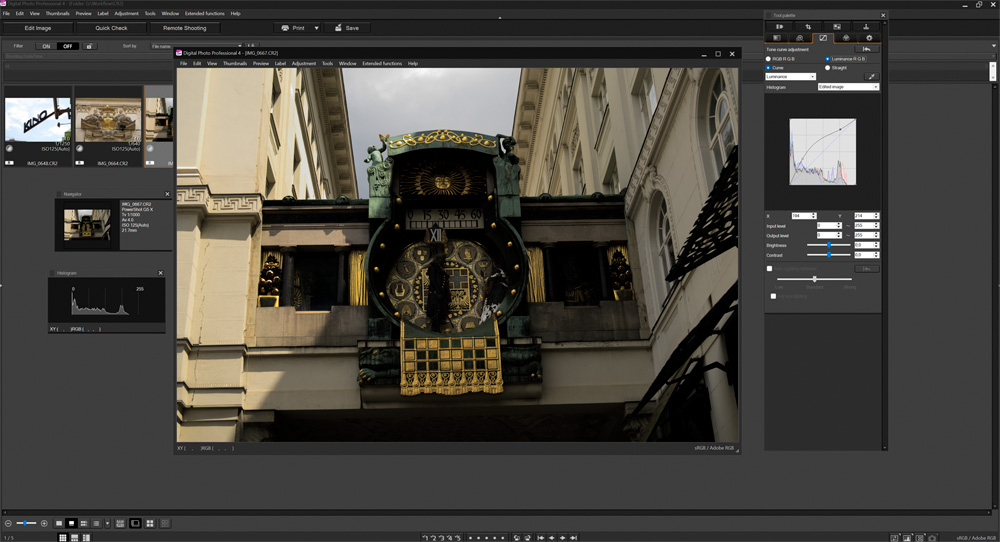Turn the filter OFF
Viewport: 1000px width, 542px height.
68,46
